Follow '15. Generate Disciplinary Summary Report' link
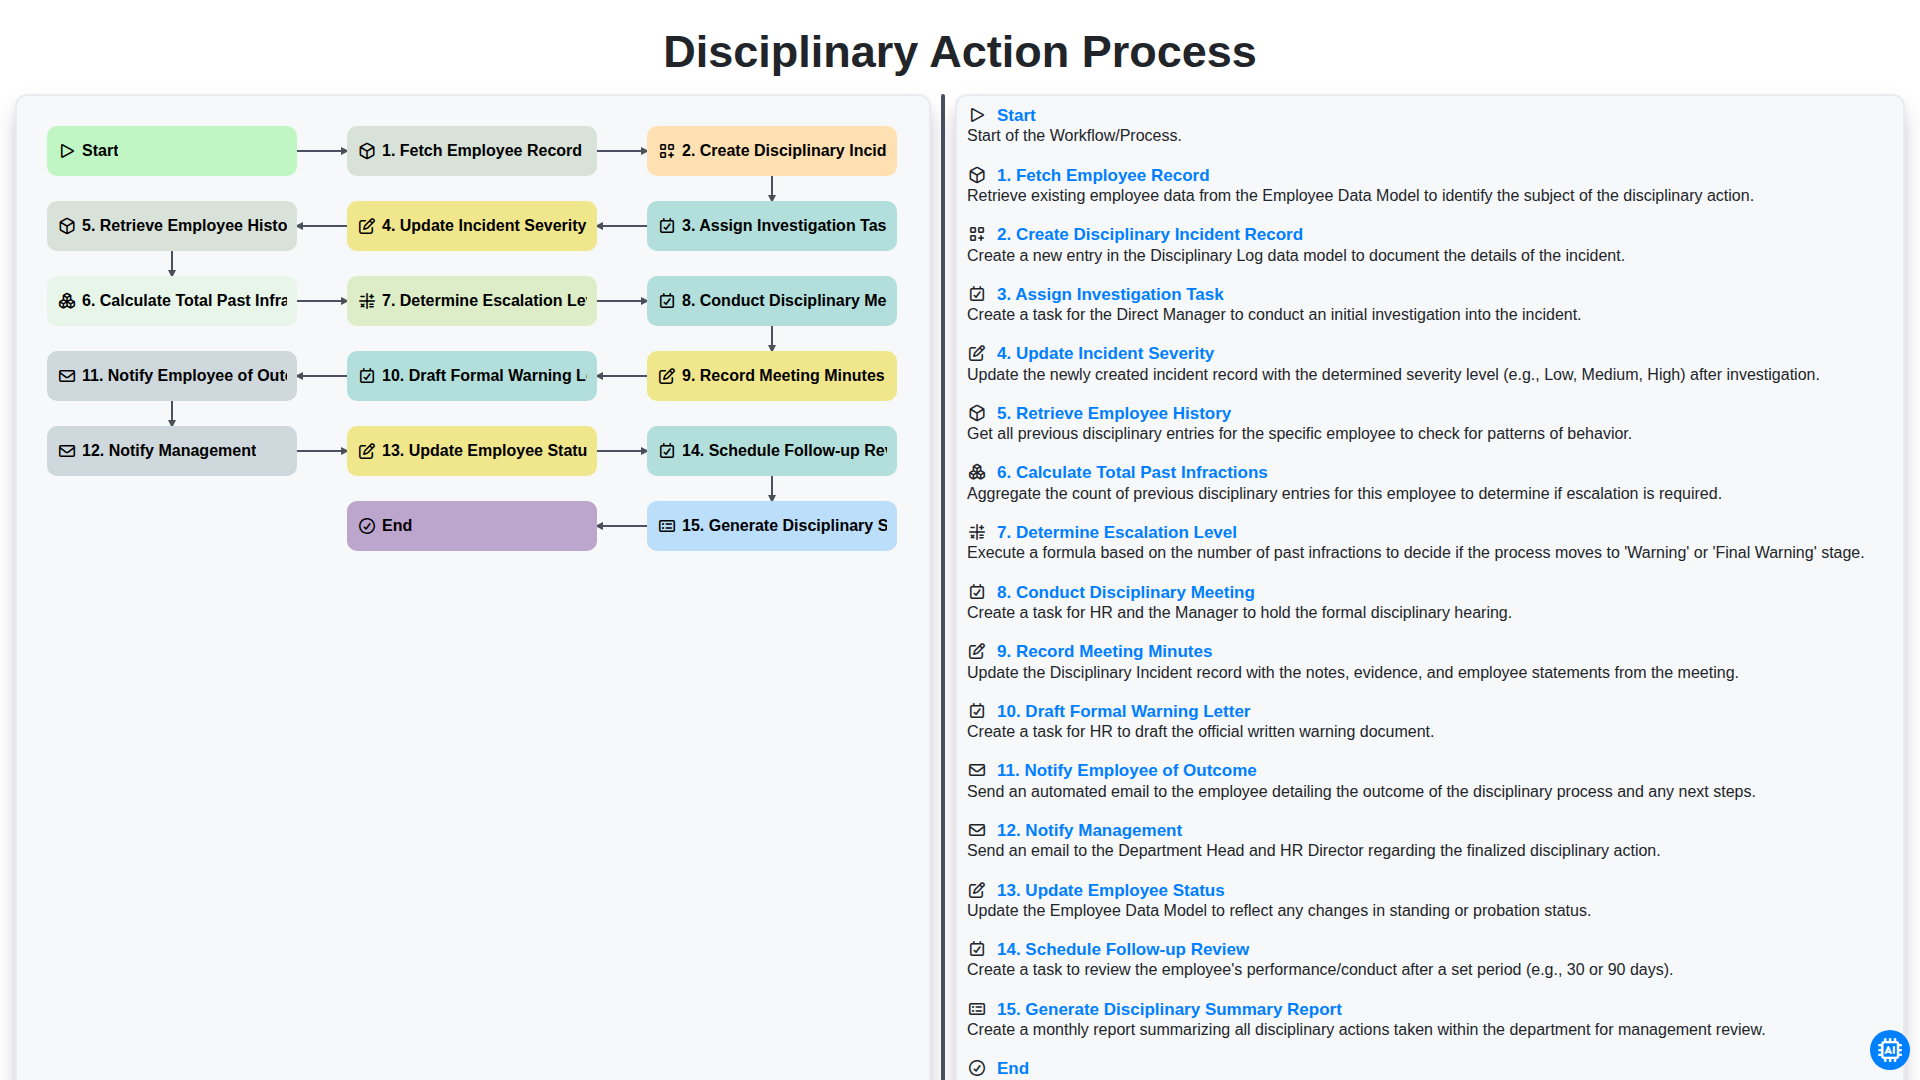 pyautogui.click(x=1169, y=1009)
